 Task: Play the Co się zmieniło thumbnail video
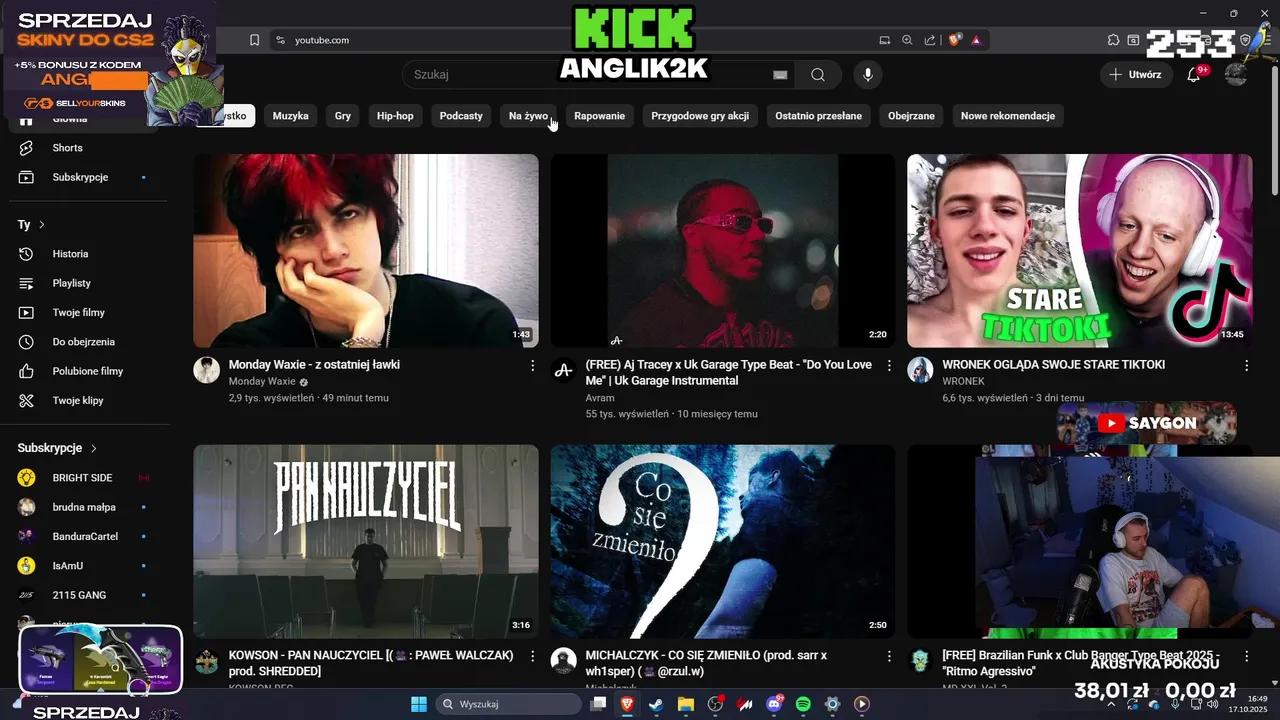tap(723, 542)
